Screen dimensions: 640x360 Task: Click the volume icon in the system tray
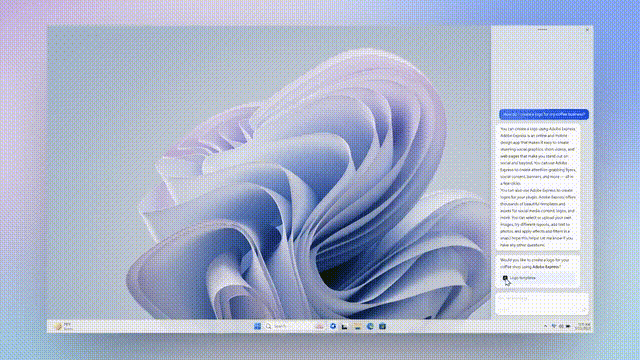(x=561, y=326)
